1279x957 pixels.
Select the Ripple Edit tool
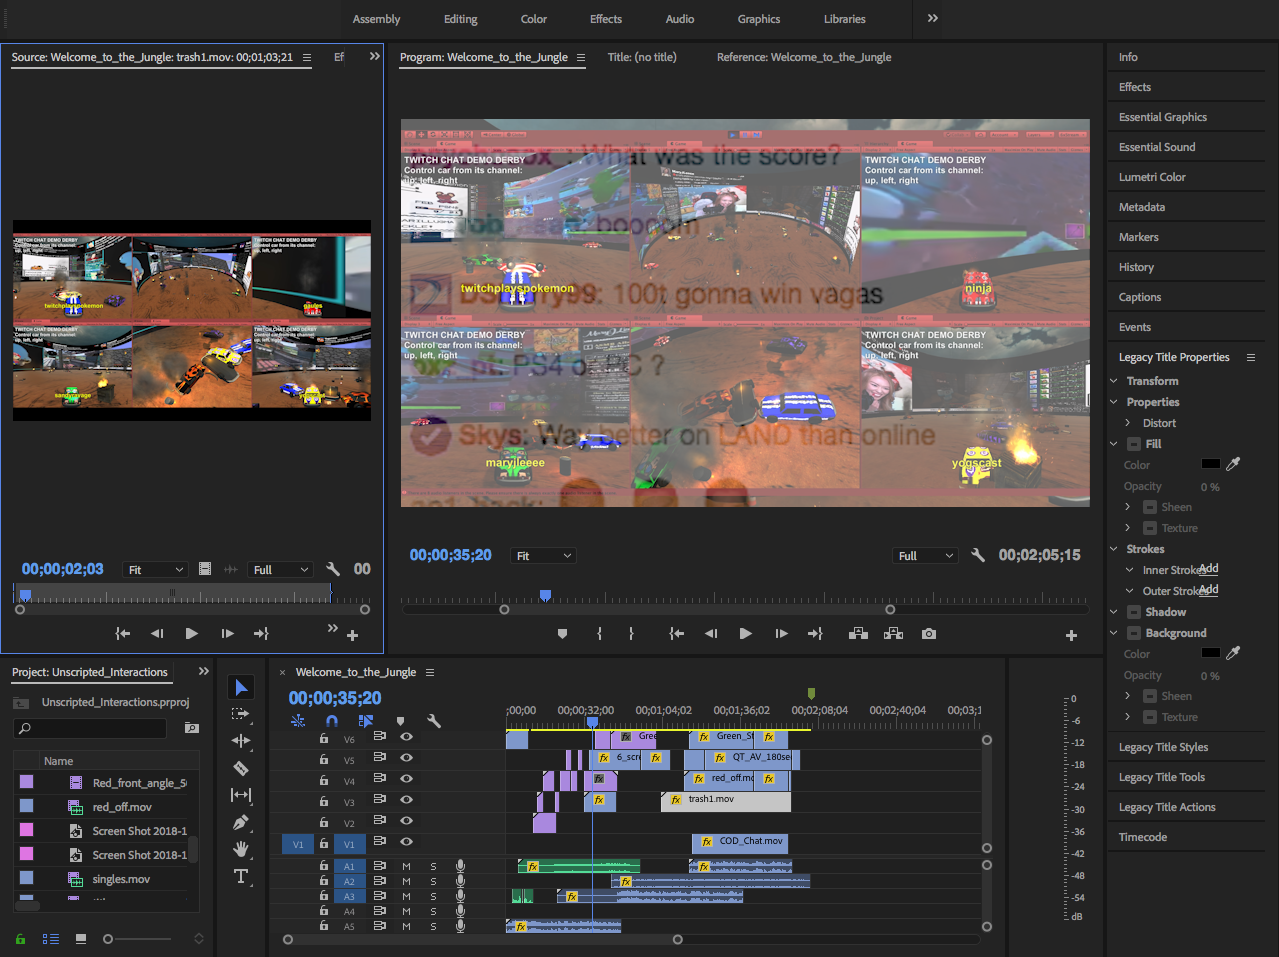[x=241, y=741]
